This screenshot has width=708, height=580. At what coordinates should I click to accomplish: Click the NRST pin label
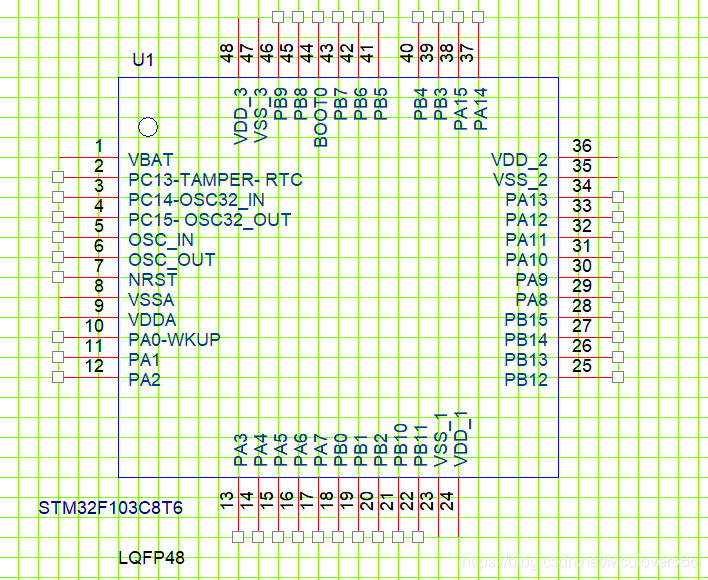point(153,280)
